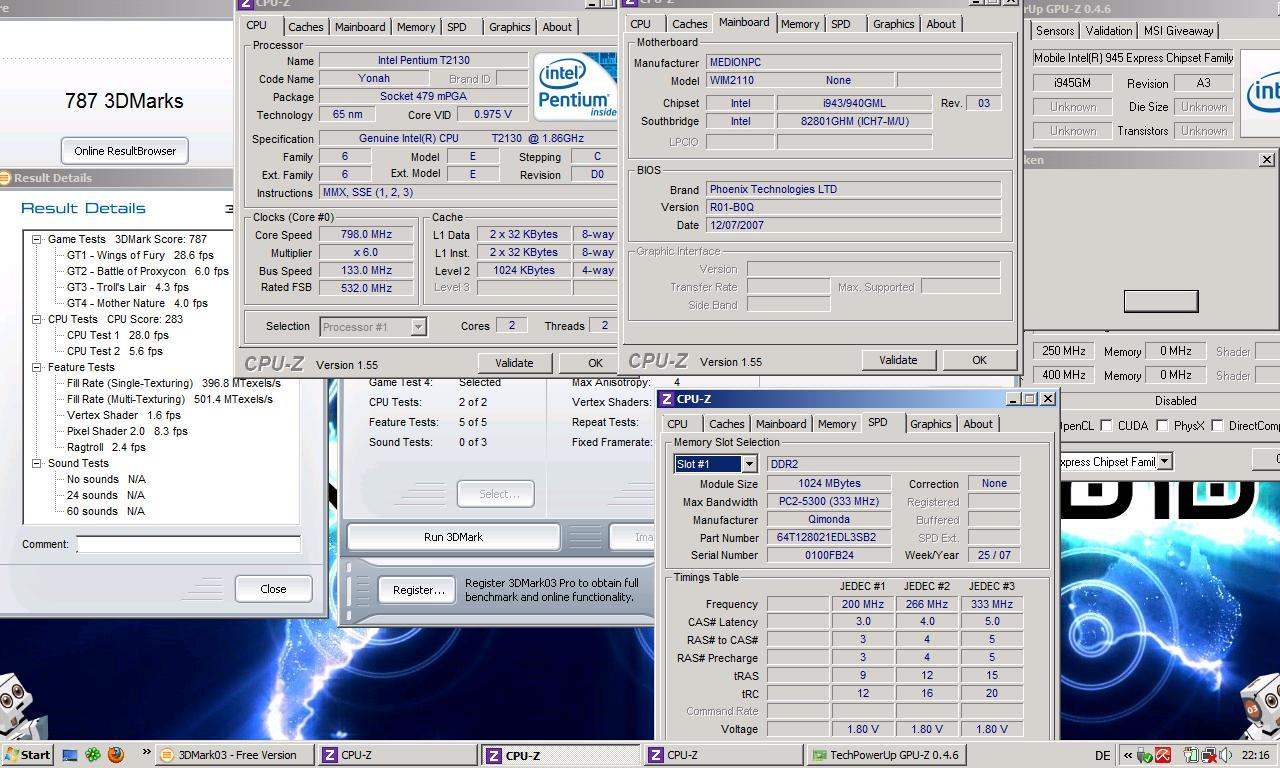
Task: Open the Windows Start menu
Action: point(27,755)
